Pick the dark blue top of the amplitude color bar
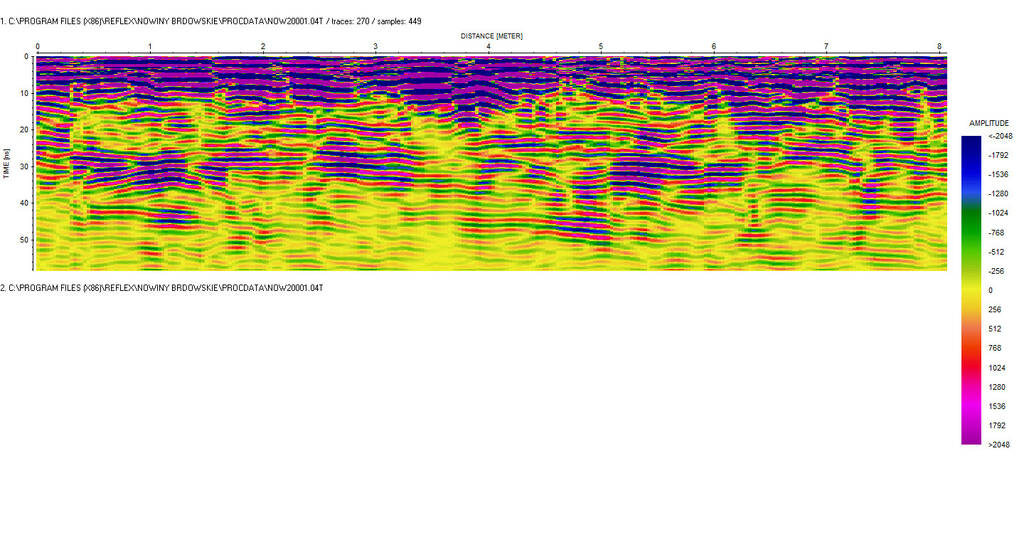The height and width of the screenshot is (552, 1024). [970, 140]
